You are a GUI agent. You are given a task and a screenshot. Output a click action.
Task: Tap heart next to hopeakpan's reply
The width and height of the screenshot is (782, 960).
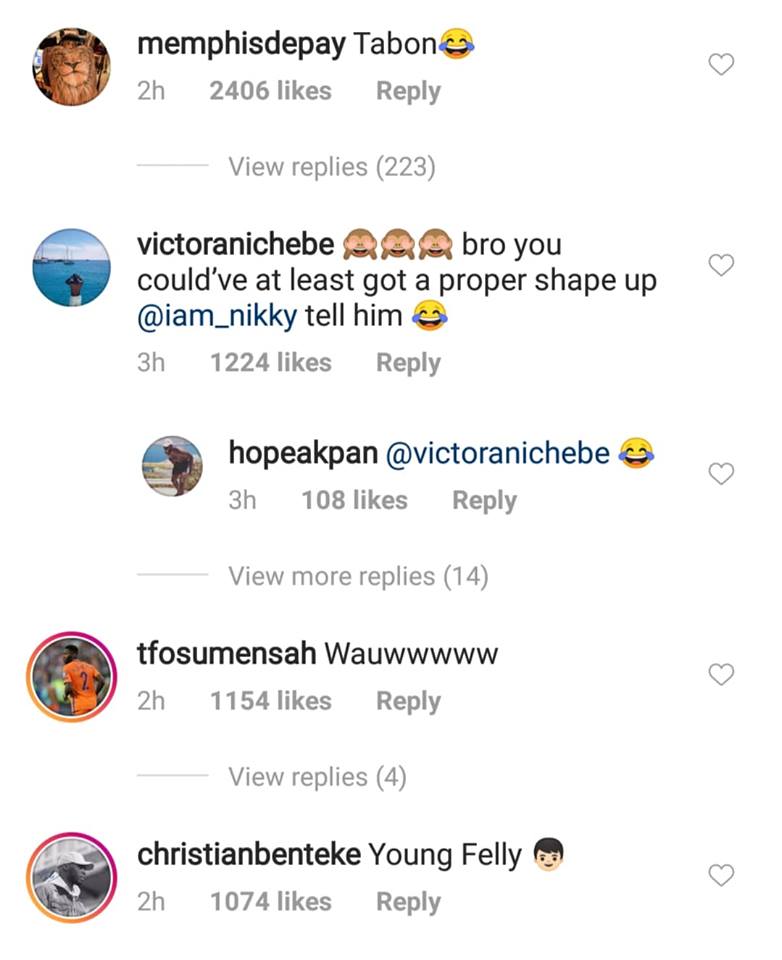click(721, 474)
